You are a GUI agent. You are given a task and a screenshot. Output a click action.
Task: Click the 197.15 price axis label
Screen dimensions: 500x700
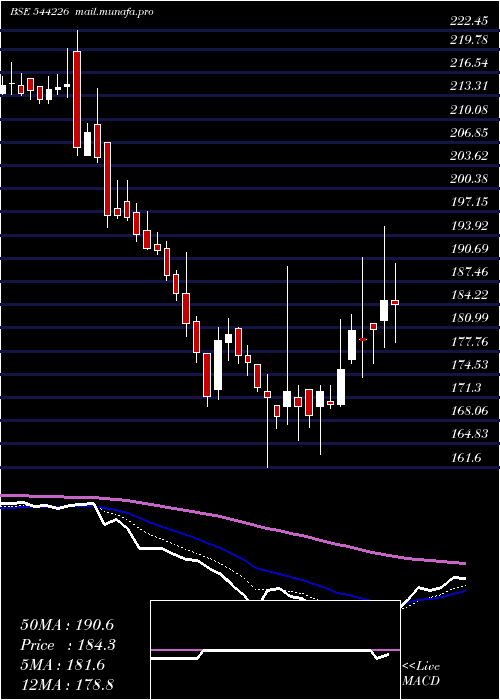[469, 202]
